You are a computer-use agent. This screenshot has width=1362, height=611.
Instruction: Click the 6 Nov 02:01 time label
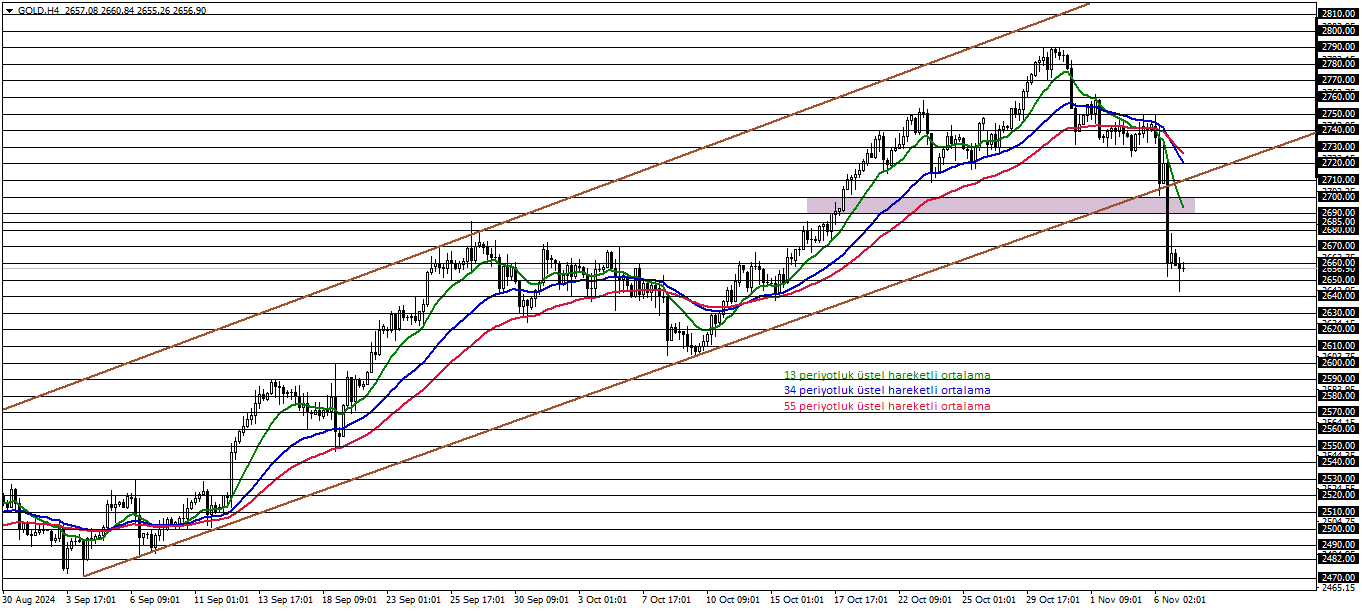[x=1180, y=600]
